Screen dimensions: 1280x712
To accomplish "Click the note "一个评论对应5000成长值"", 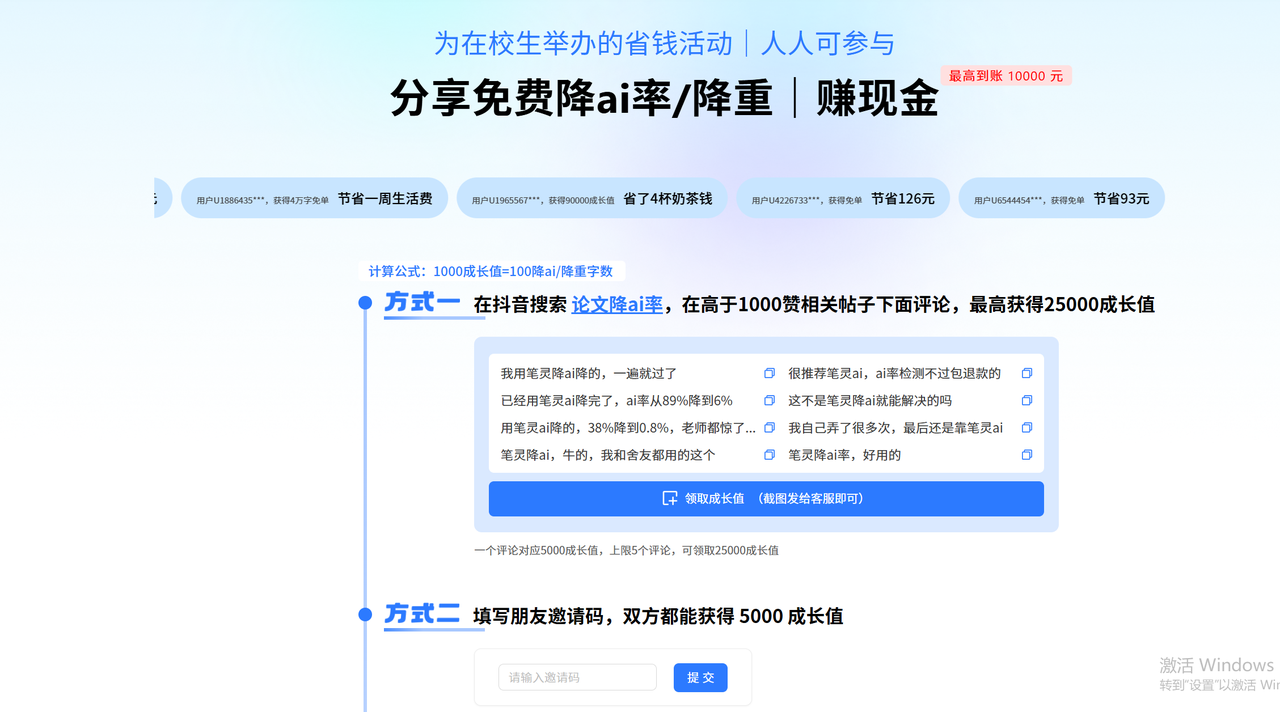I will 536,550.
